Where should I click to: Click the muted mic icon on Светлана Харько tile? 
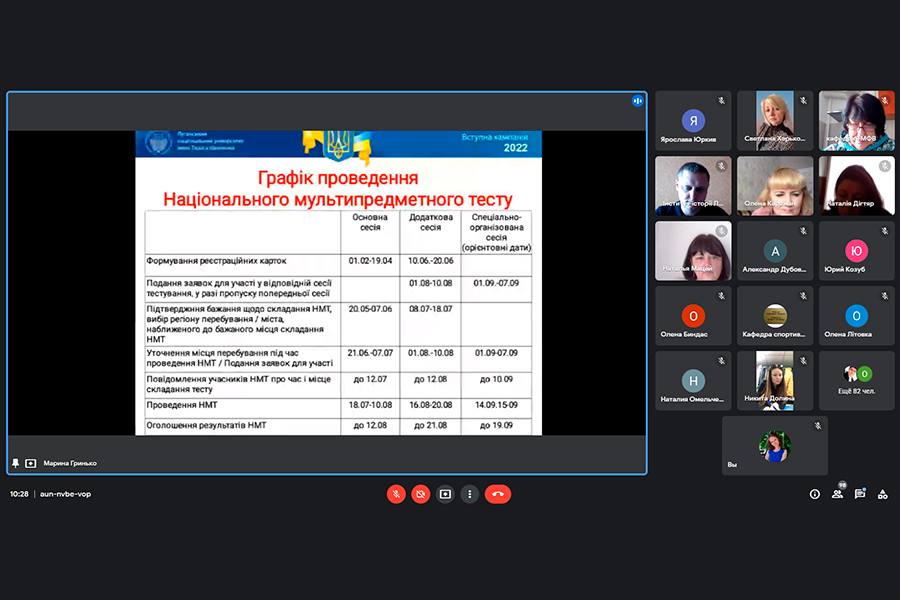804,101
